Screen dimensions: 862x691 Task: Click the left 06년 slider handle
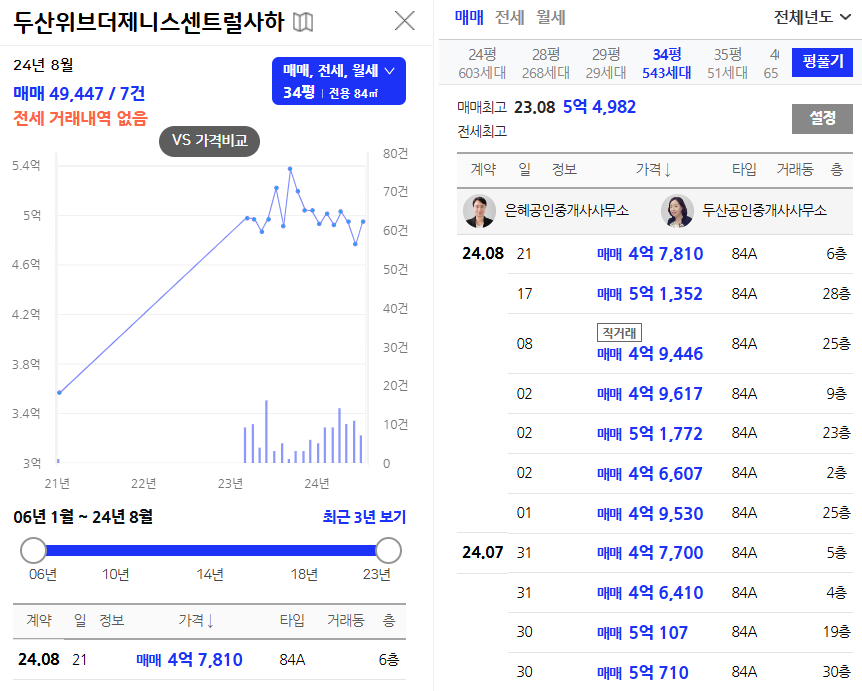click(33, 551)
